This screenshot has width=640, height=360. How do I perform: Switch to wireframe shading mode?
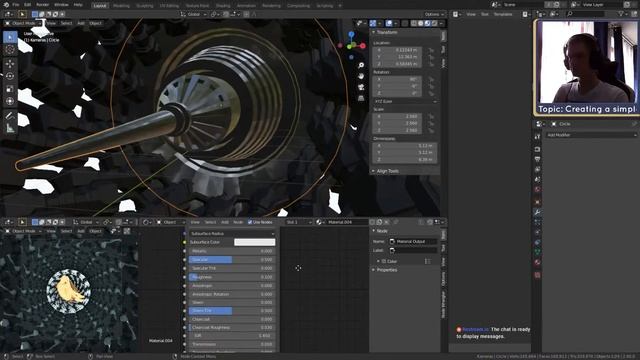point(414,23)
